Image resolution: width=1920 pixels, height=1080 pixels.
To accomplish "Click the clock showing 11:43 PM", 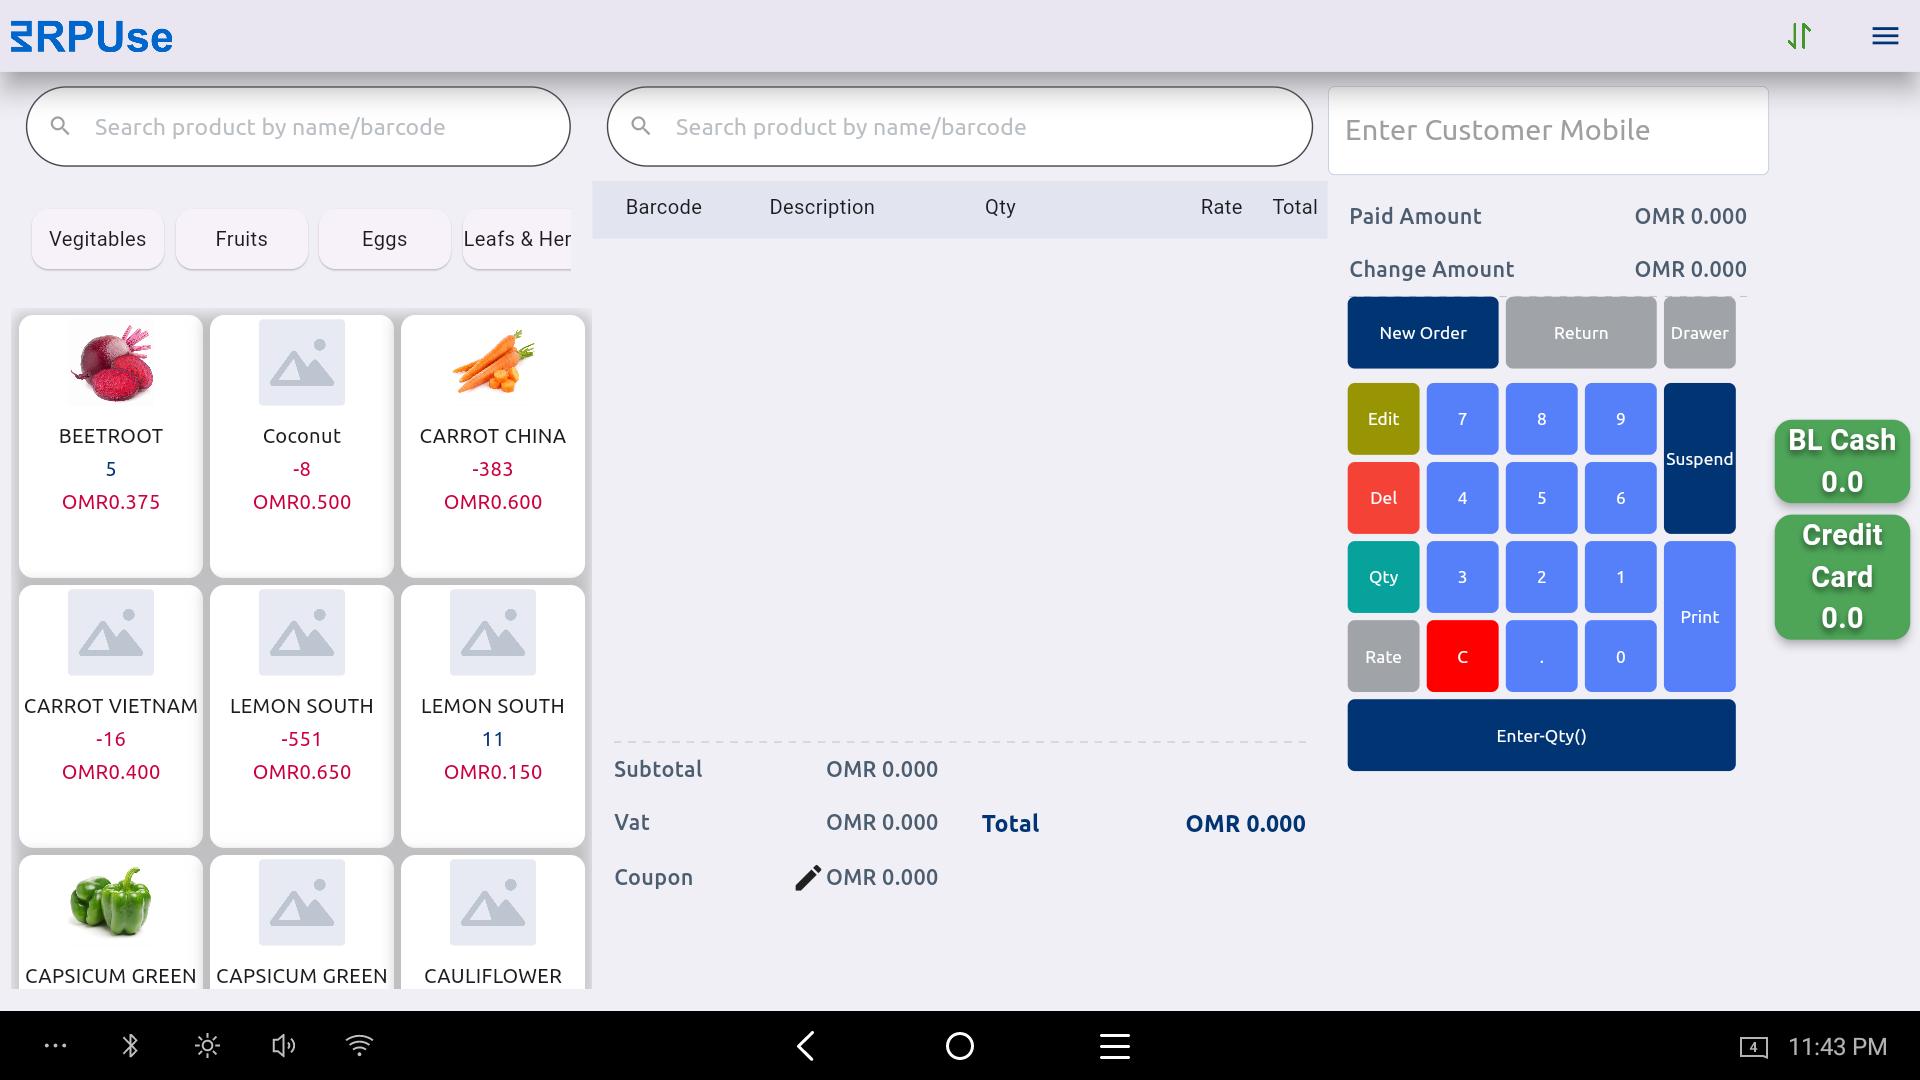I will click(x=1837, y=1047).
